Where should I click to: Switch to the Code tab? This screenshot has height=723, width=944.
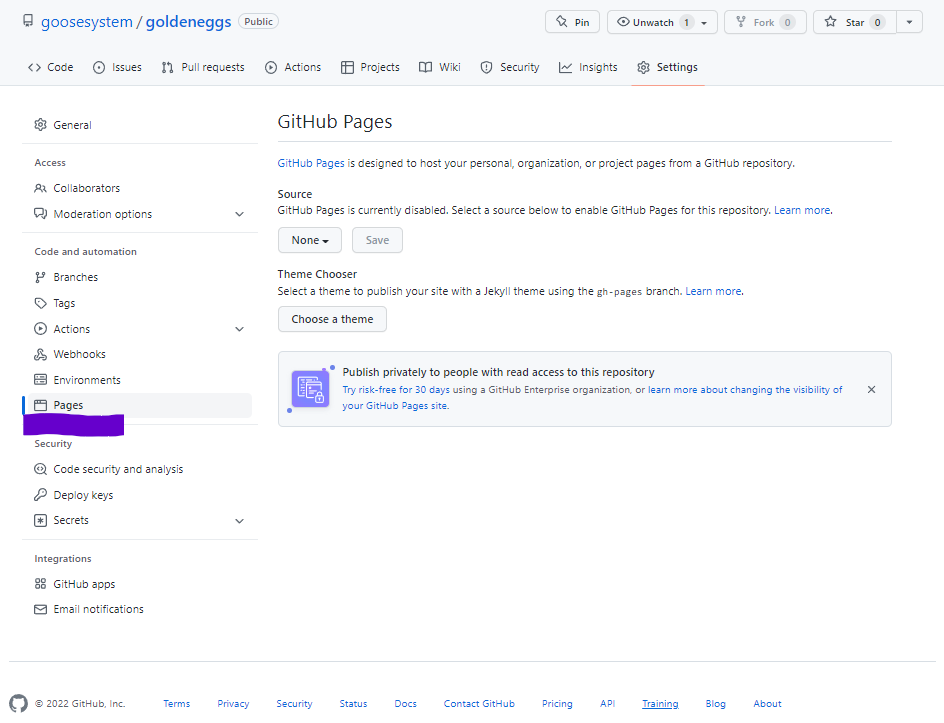[x=51, y=67]
